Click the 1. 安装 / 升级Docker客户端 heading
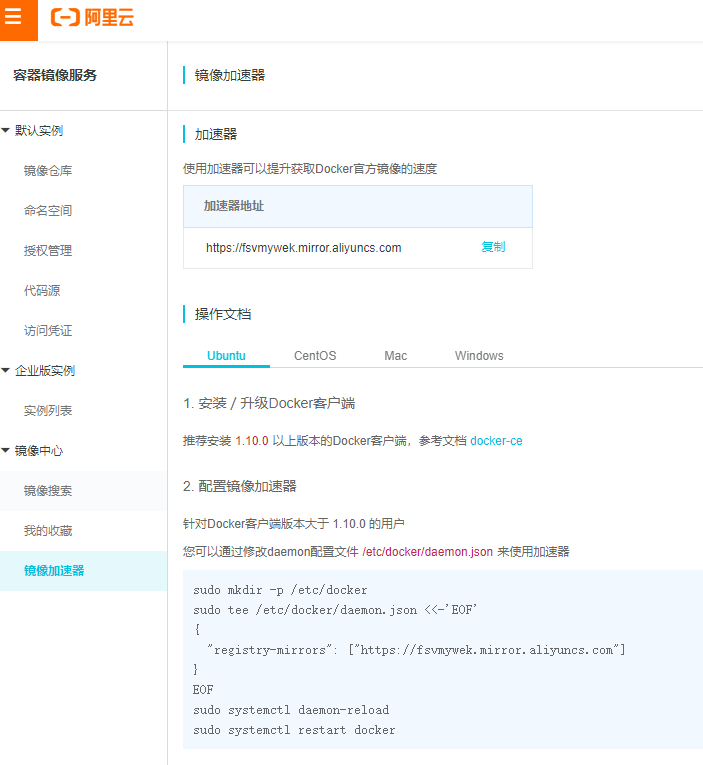This screenshot has height=765, width=703. click(x=269, y=403)
